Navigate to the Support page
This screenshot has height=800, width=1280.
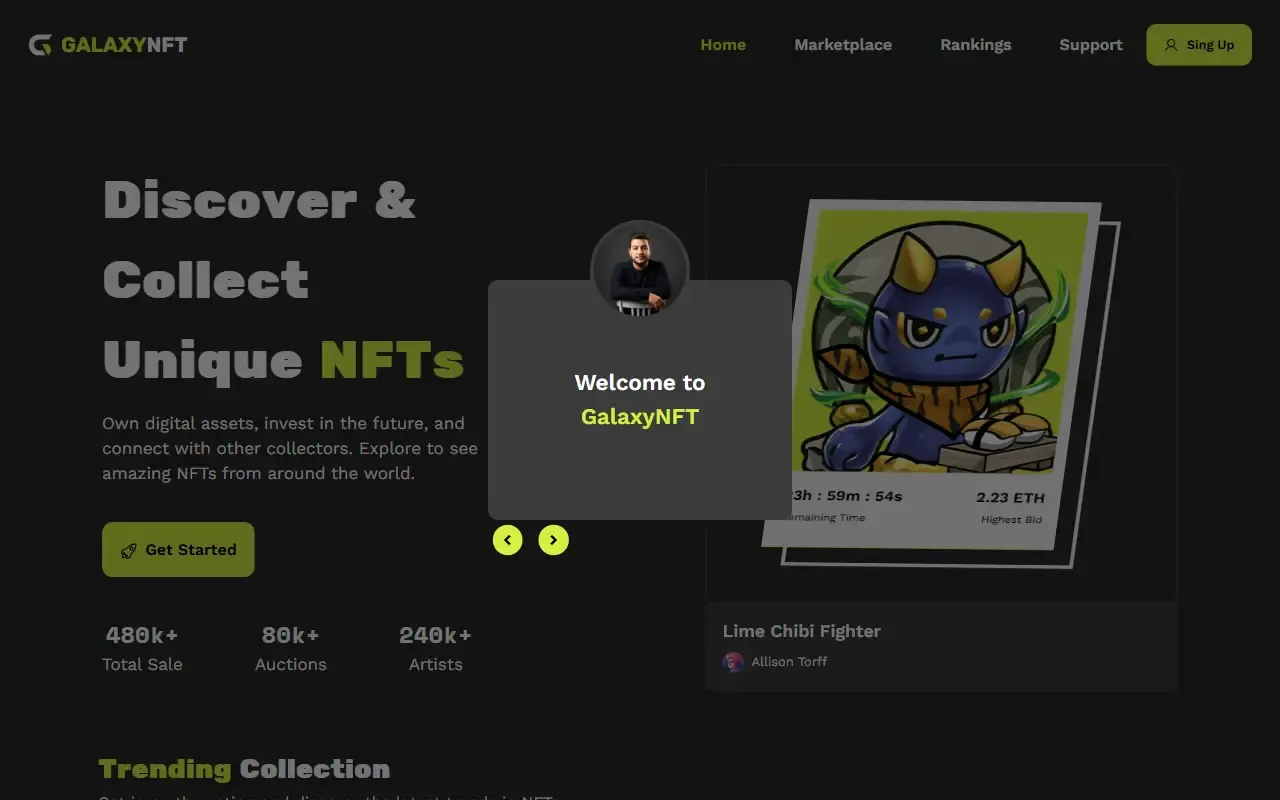coord(1091,45)
